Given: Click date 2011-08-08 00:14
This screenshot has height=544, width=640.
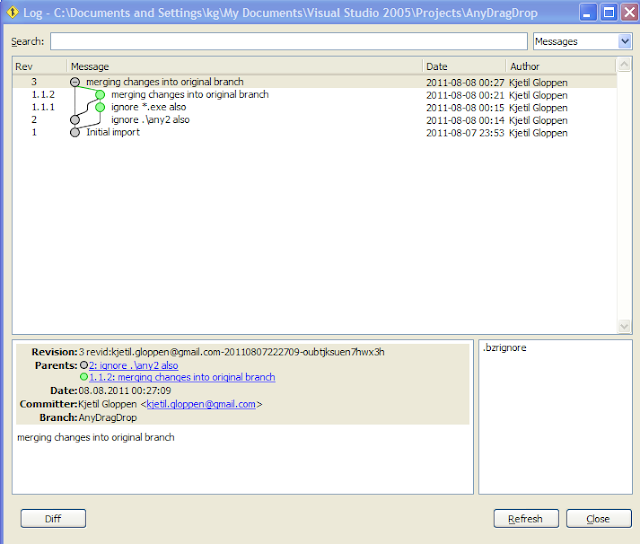Looking at the screenshot, I should tap(465, 120).
